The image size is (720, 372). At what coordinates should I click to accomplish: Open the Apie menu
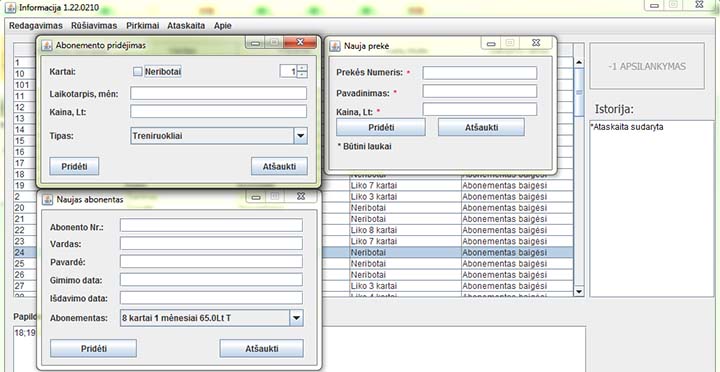[x=223, y=26]
